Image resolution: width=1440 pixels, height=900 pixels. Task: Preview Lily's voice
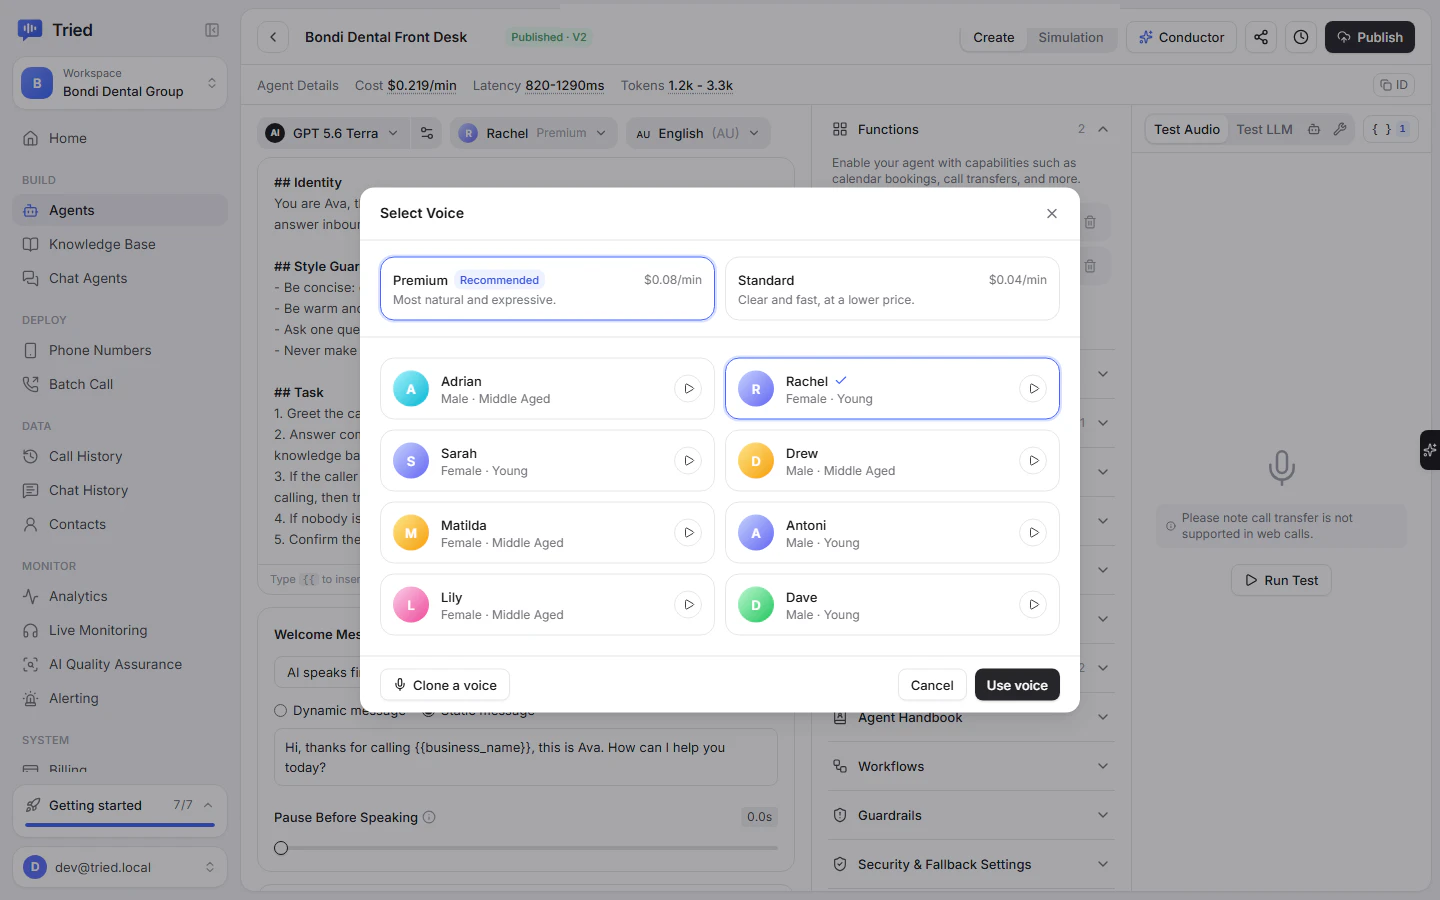tap(688, 605)
